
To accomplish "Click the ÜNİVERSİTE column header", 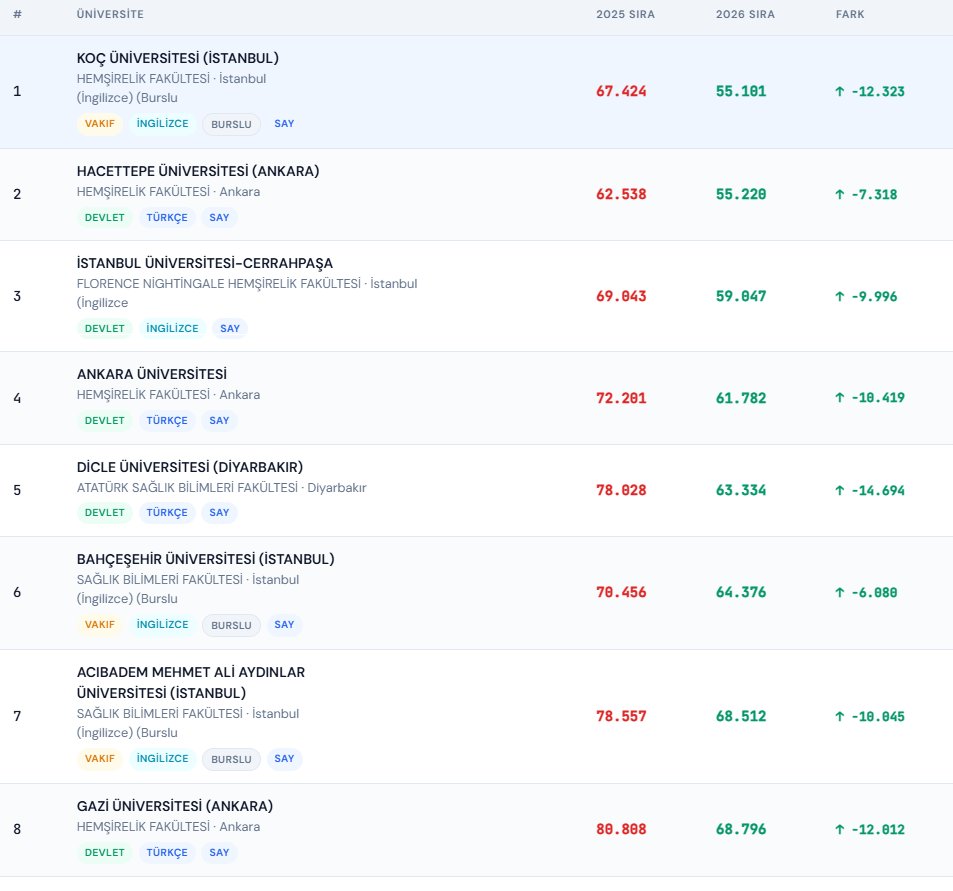I will [110, 14].
